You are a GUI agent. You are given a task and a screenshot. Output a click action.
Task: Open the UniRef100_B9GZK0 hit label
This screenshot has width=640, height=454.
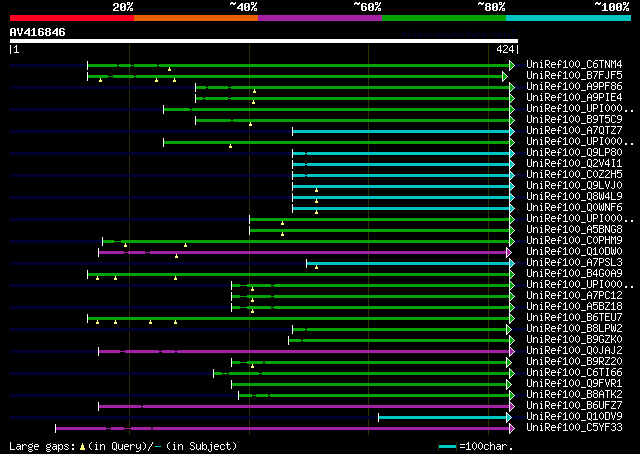click(574, 340)
